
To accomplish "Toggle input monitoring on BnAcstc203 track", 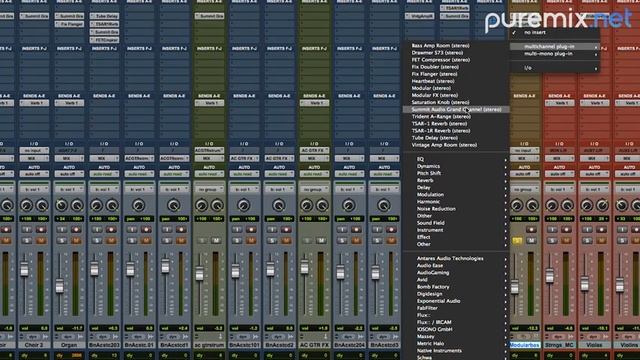I will click(97, 230).
